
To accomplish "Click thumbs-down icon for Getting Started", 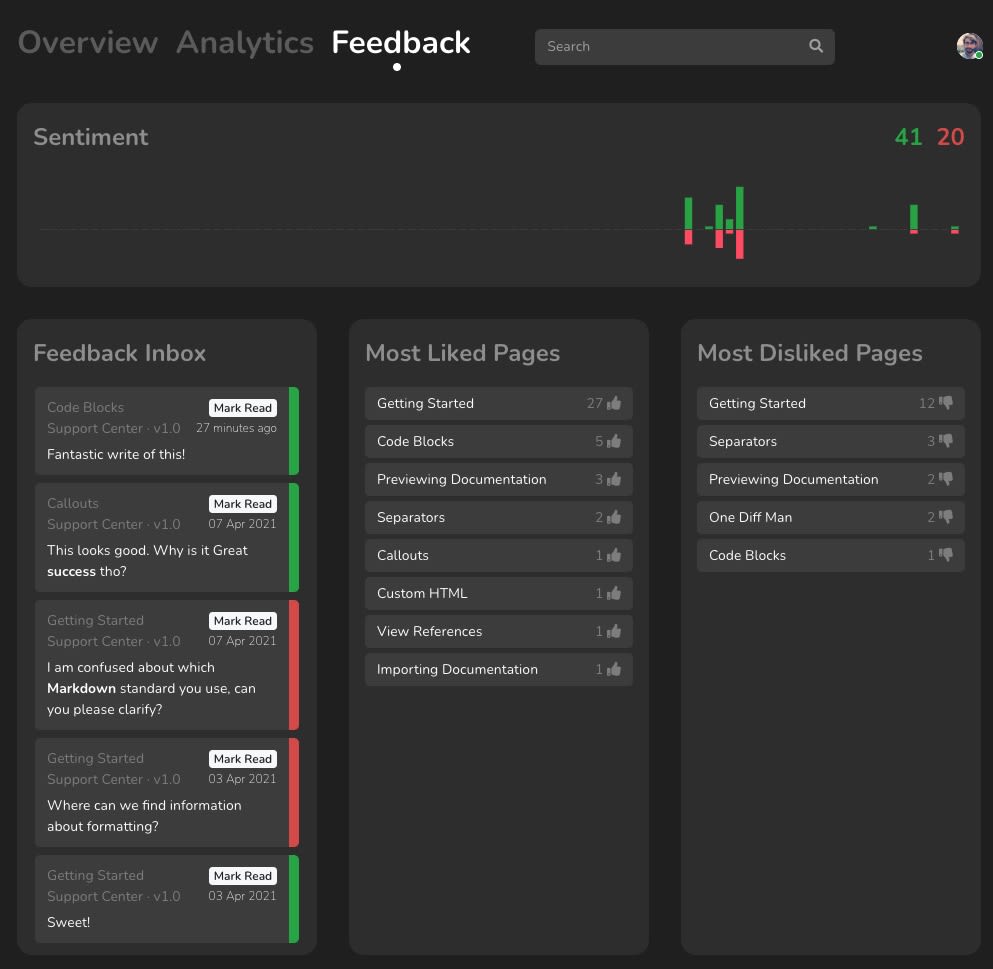I will point(946,404).
